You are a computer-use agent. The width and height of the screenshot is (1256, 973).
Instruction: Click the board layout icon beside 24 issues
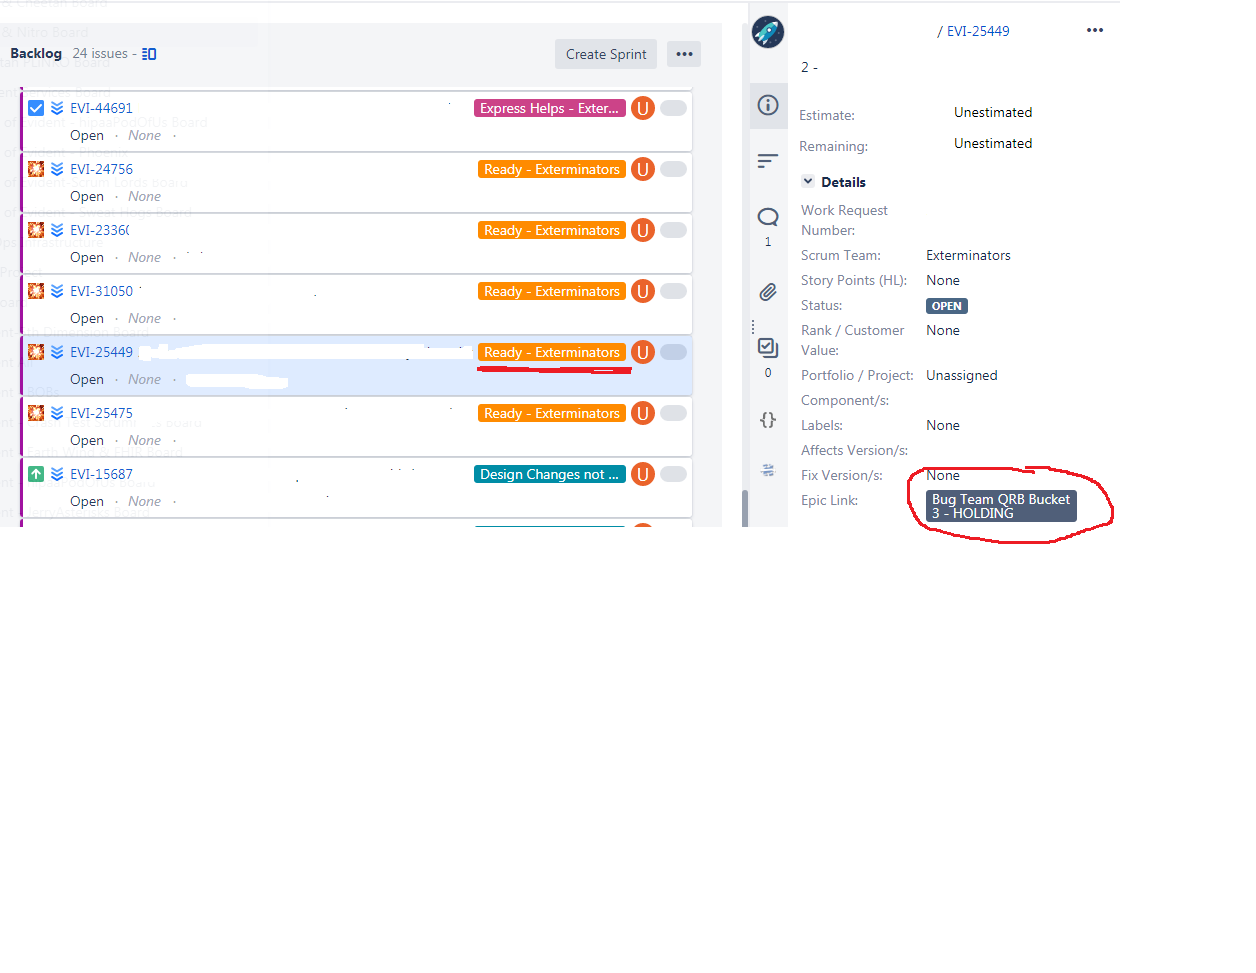(149, 53)
